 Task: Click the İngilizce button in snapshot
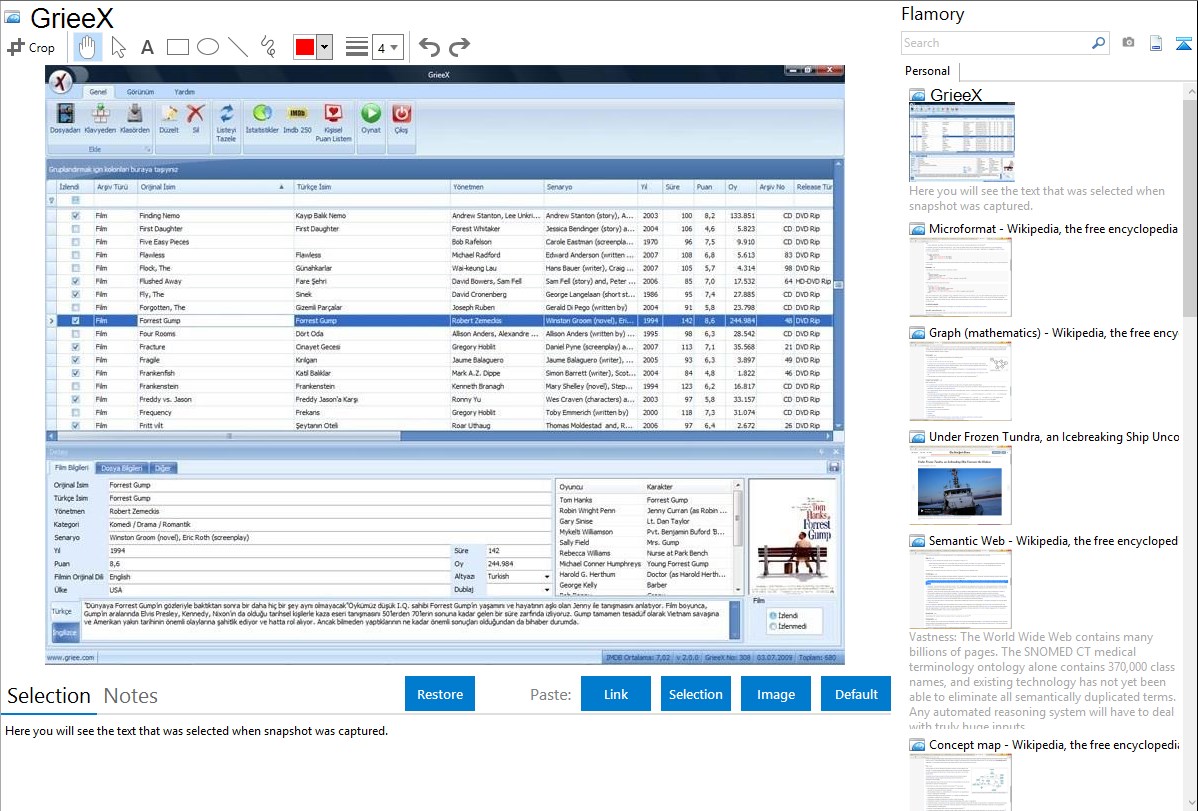65,632
